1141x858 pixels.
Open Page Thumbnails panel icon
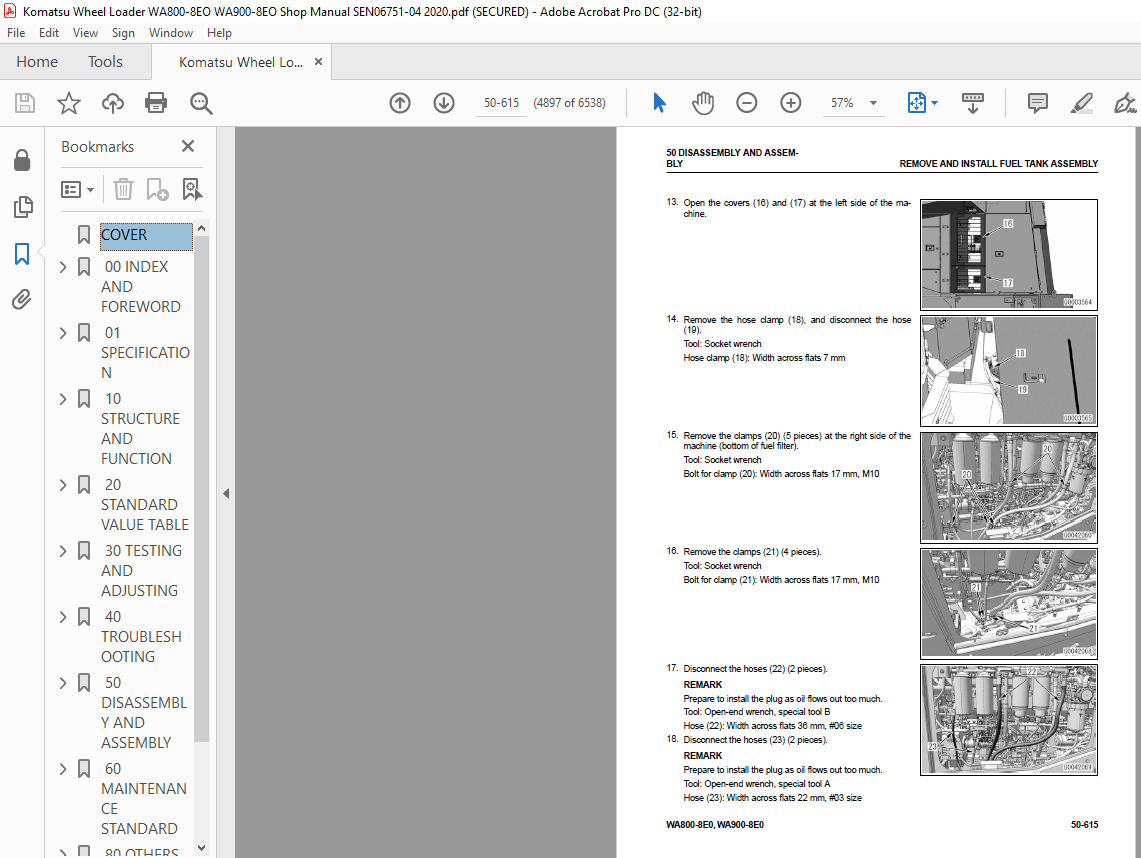tap(23, 207)
